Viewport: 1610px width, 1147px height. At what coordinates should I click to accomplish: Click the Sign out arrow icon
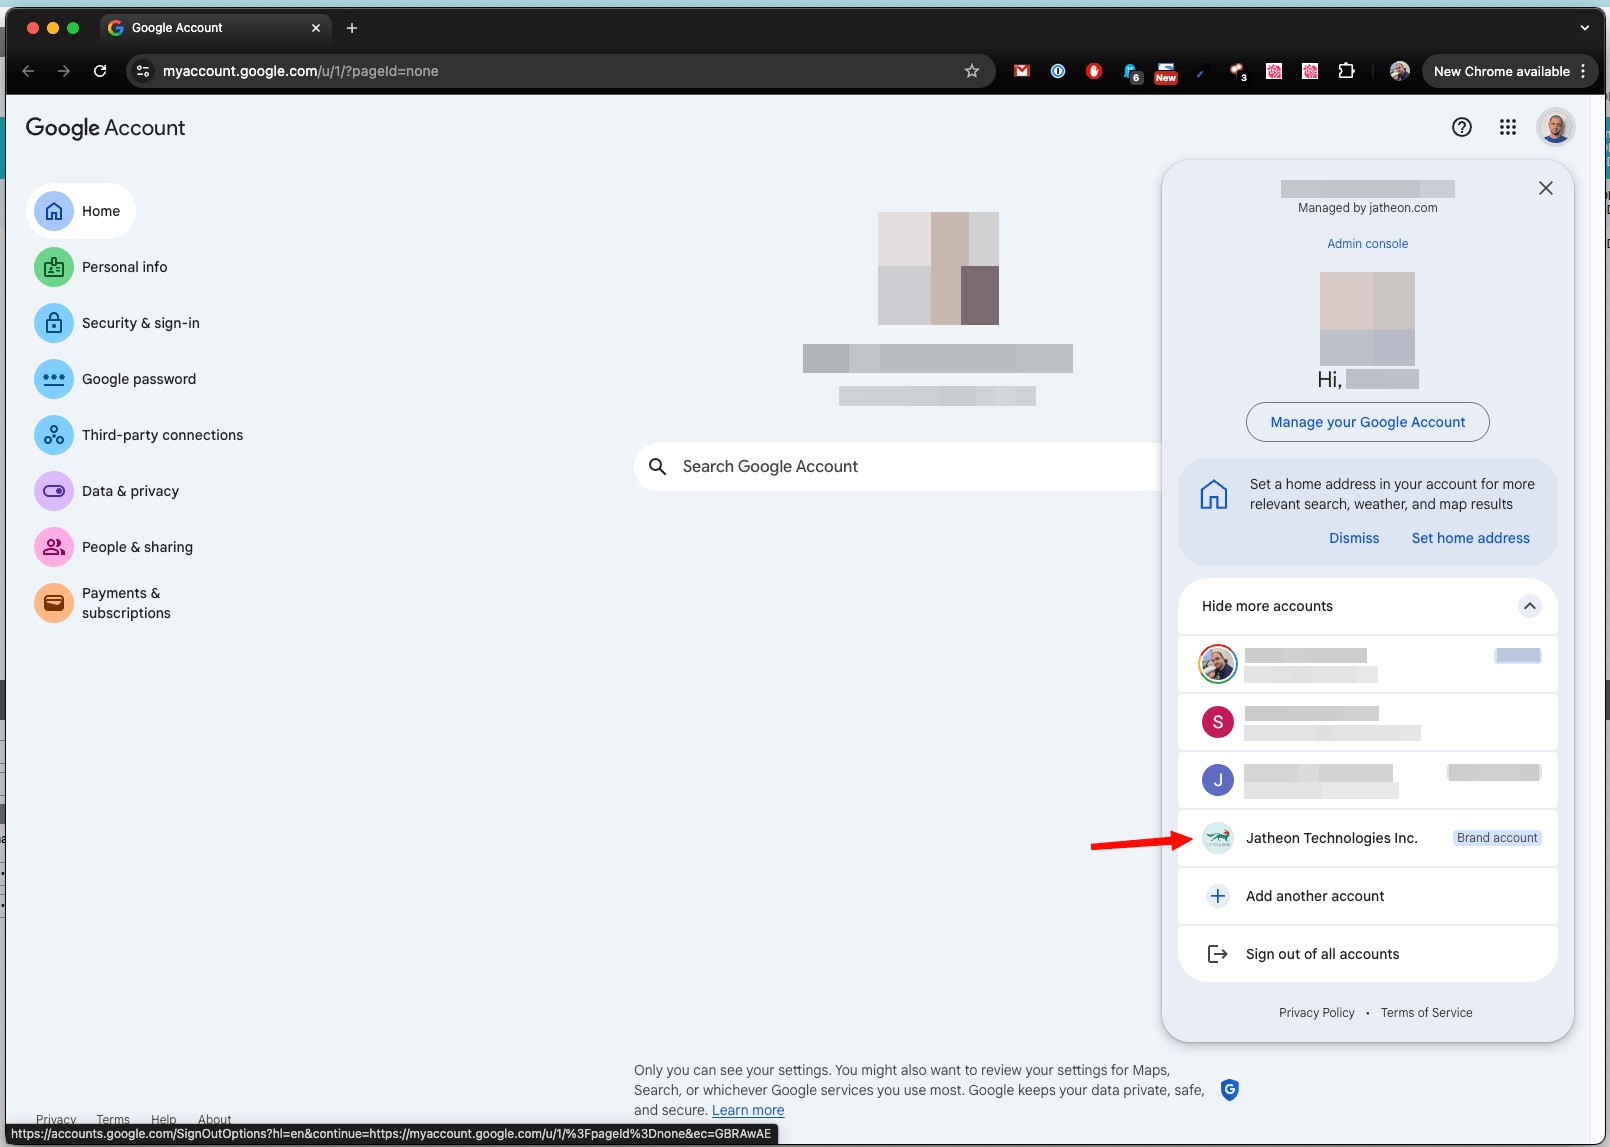pos(1218,954)
